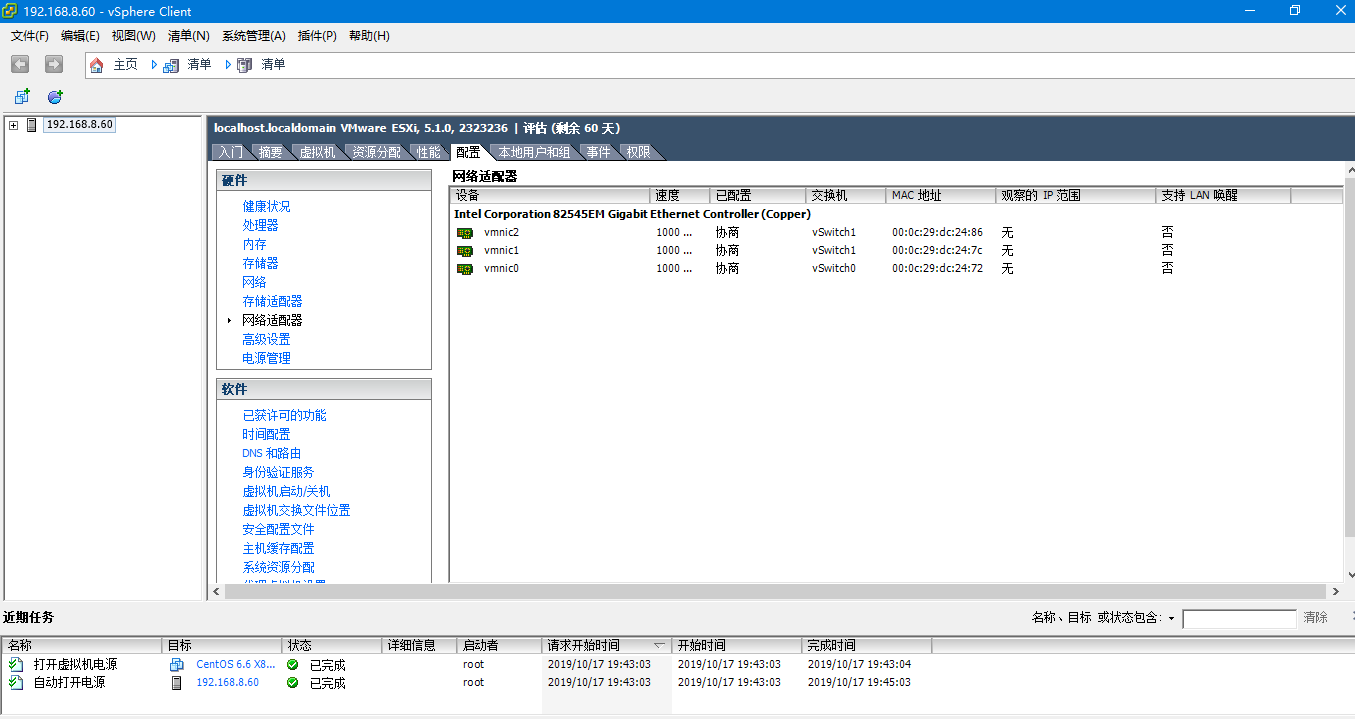Open 身份验证服务 software link
The image size is (1355, 719).
click(278, 472)
